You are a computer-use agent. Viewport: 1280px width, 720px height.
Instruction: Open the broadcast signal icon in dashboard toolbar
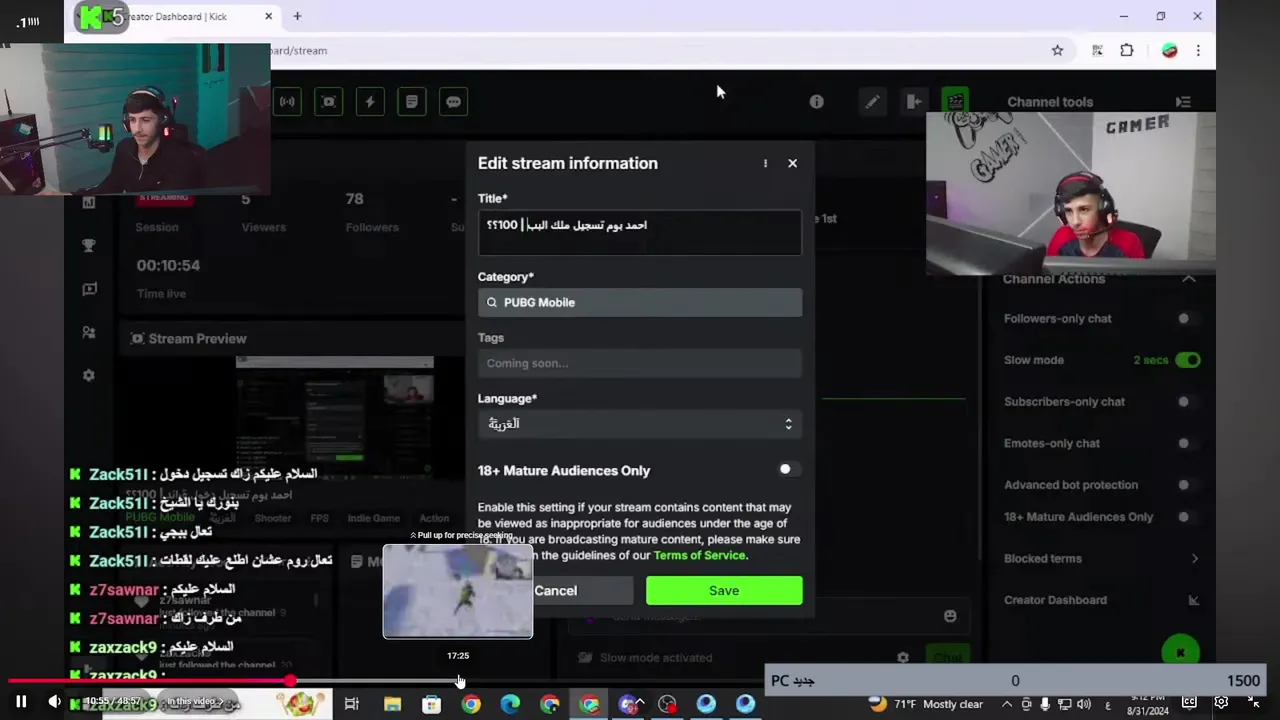(287, 101)
